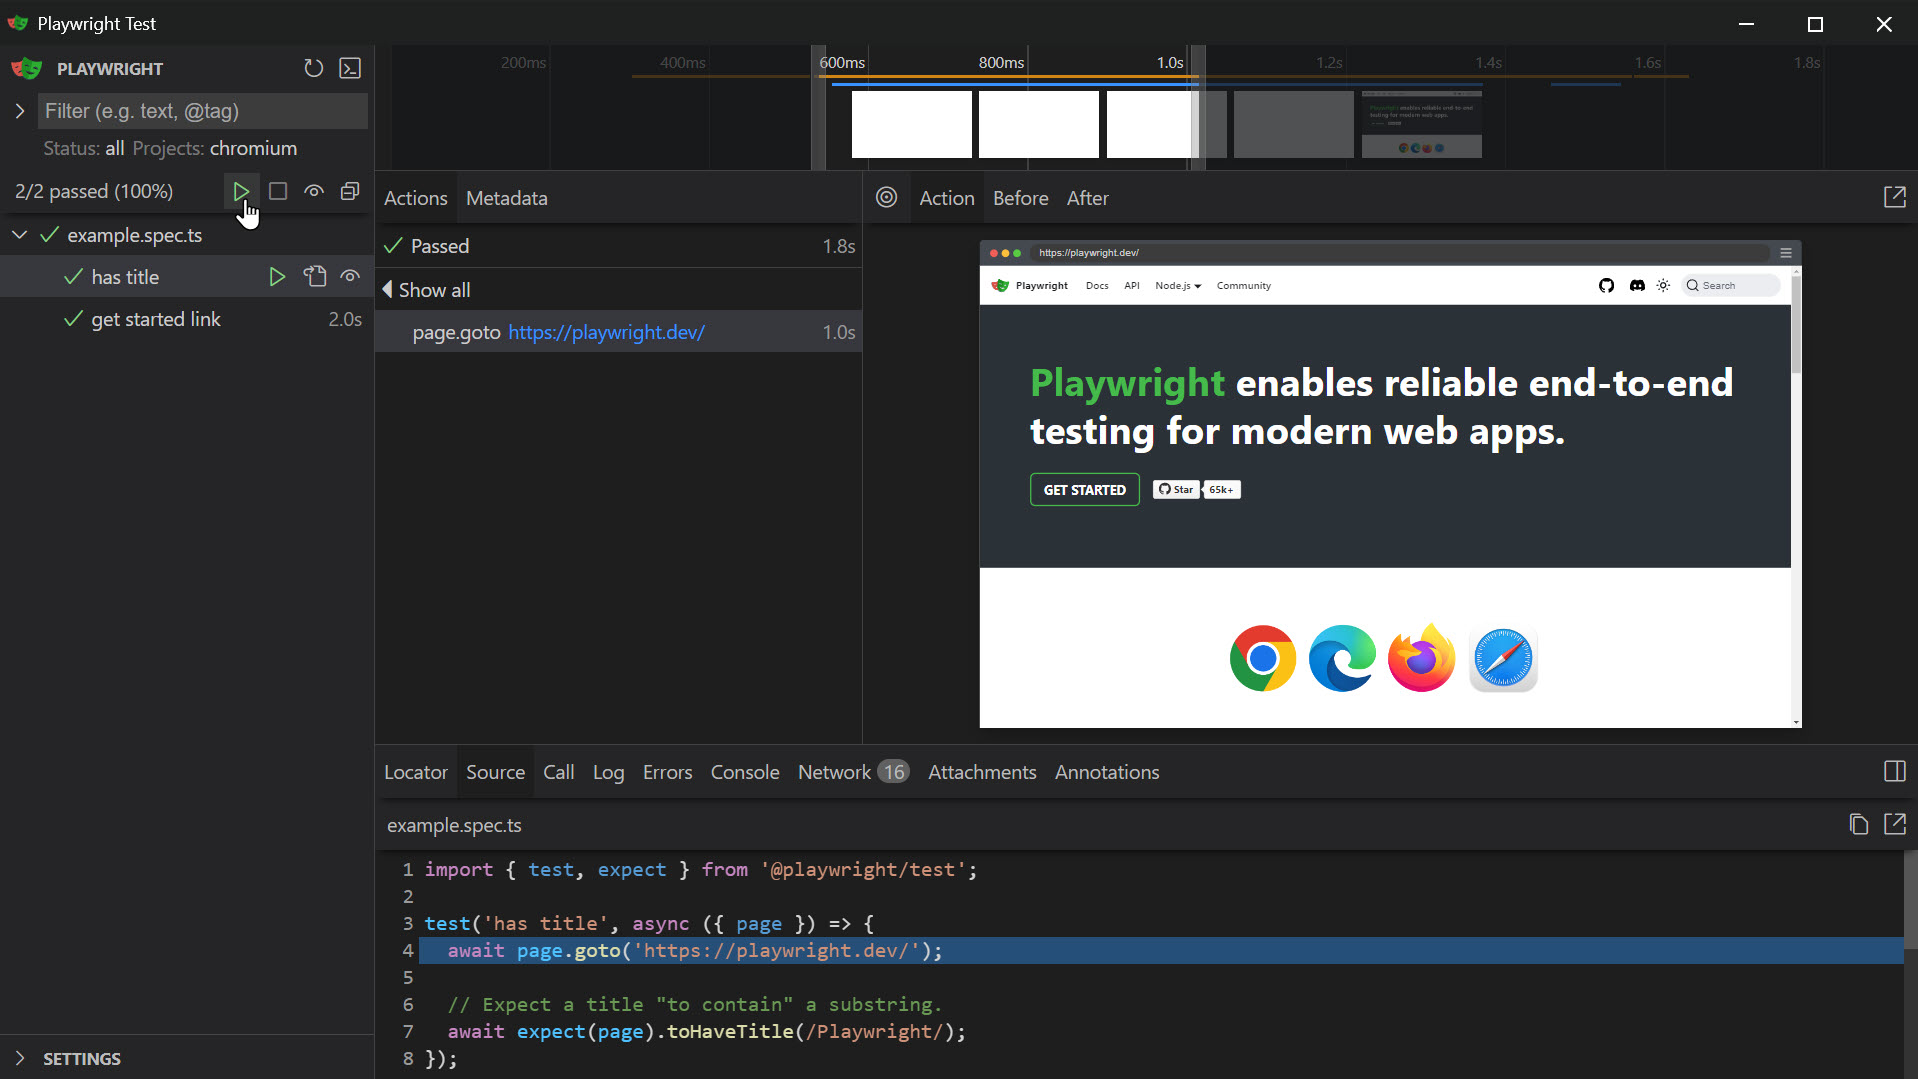1918x1079 pixels.
Task: Open the Errors tab
Action: coord(668,772)
